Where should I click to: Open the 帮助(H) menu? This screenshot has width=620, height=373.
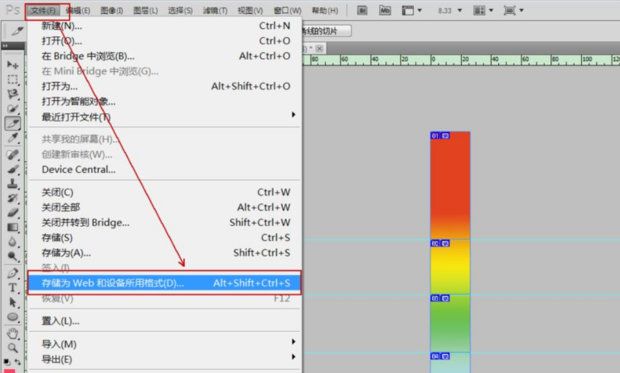[325, 11]
